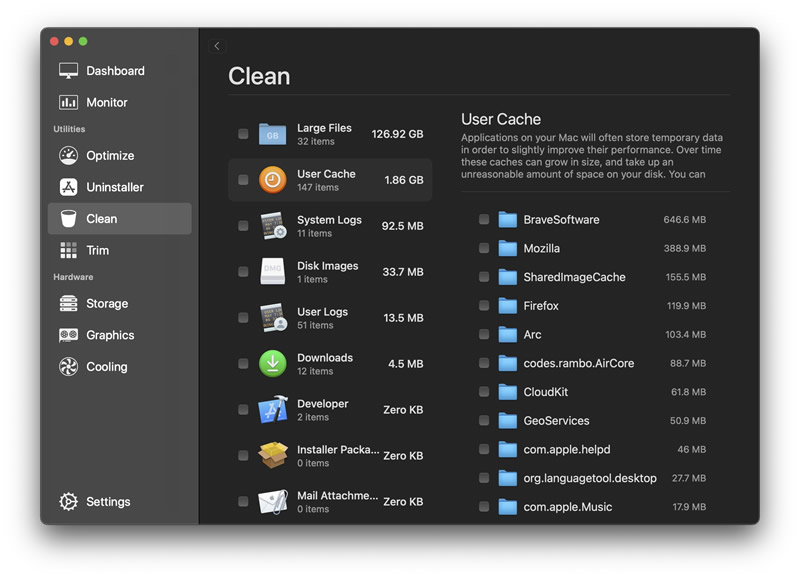
Task: Check the Large Files checkbox
Action: coord(243,134)
